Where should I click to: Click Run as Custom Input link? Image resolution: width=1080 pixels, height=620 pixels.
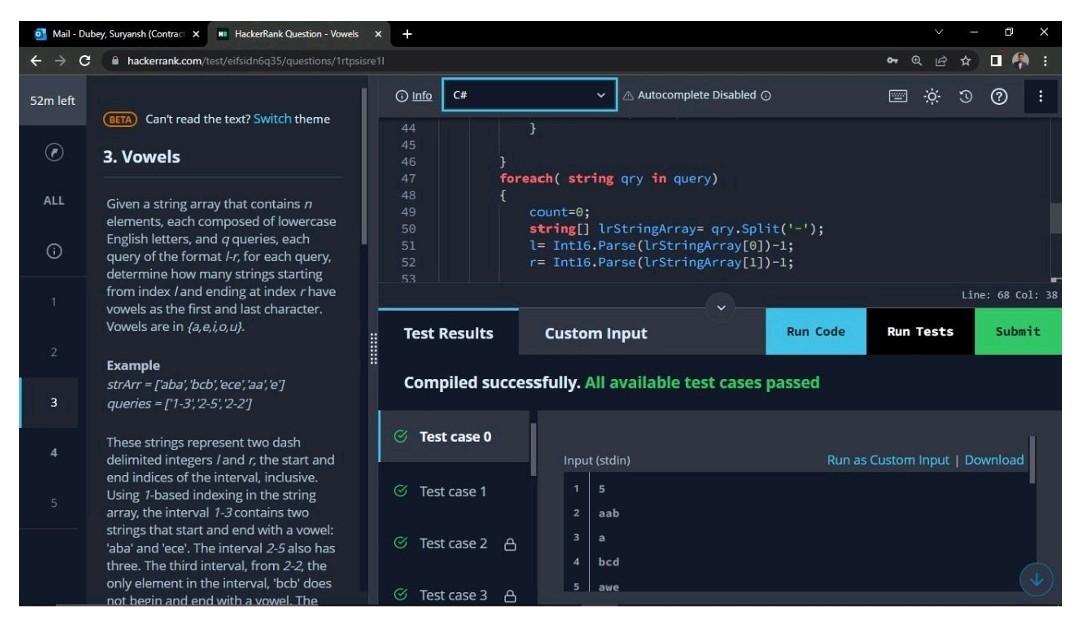click(888, 459)
